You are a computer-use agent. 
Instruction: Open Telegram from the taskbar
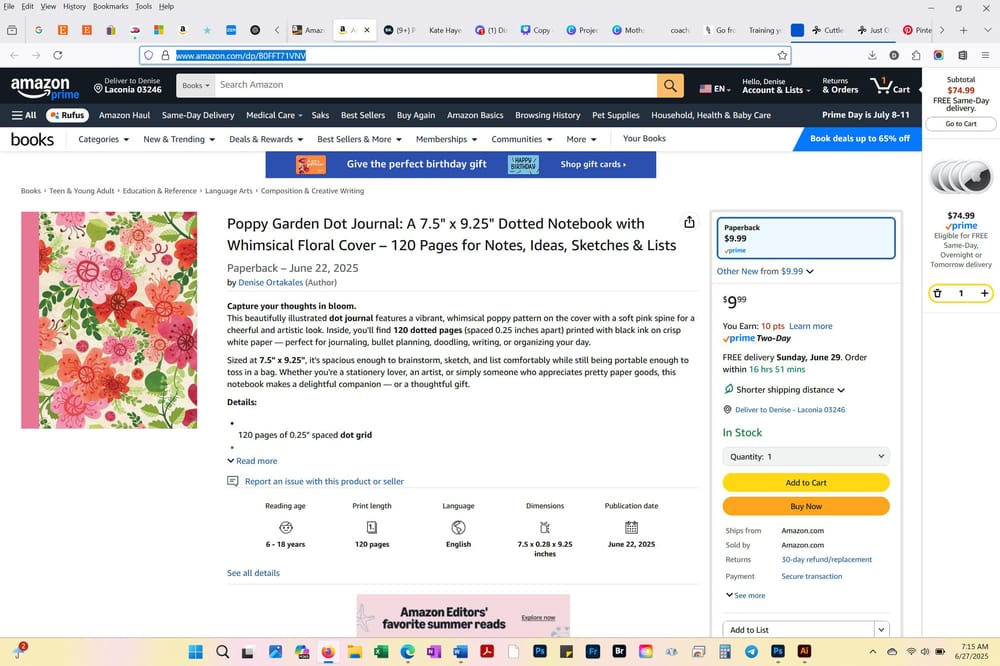pyautogui.click(x=751, y=651)
